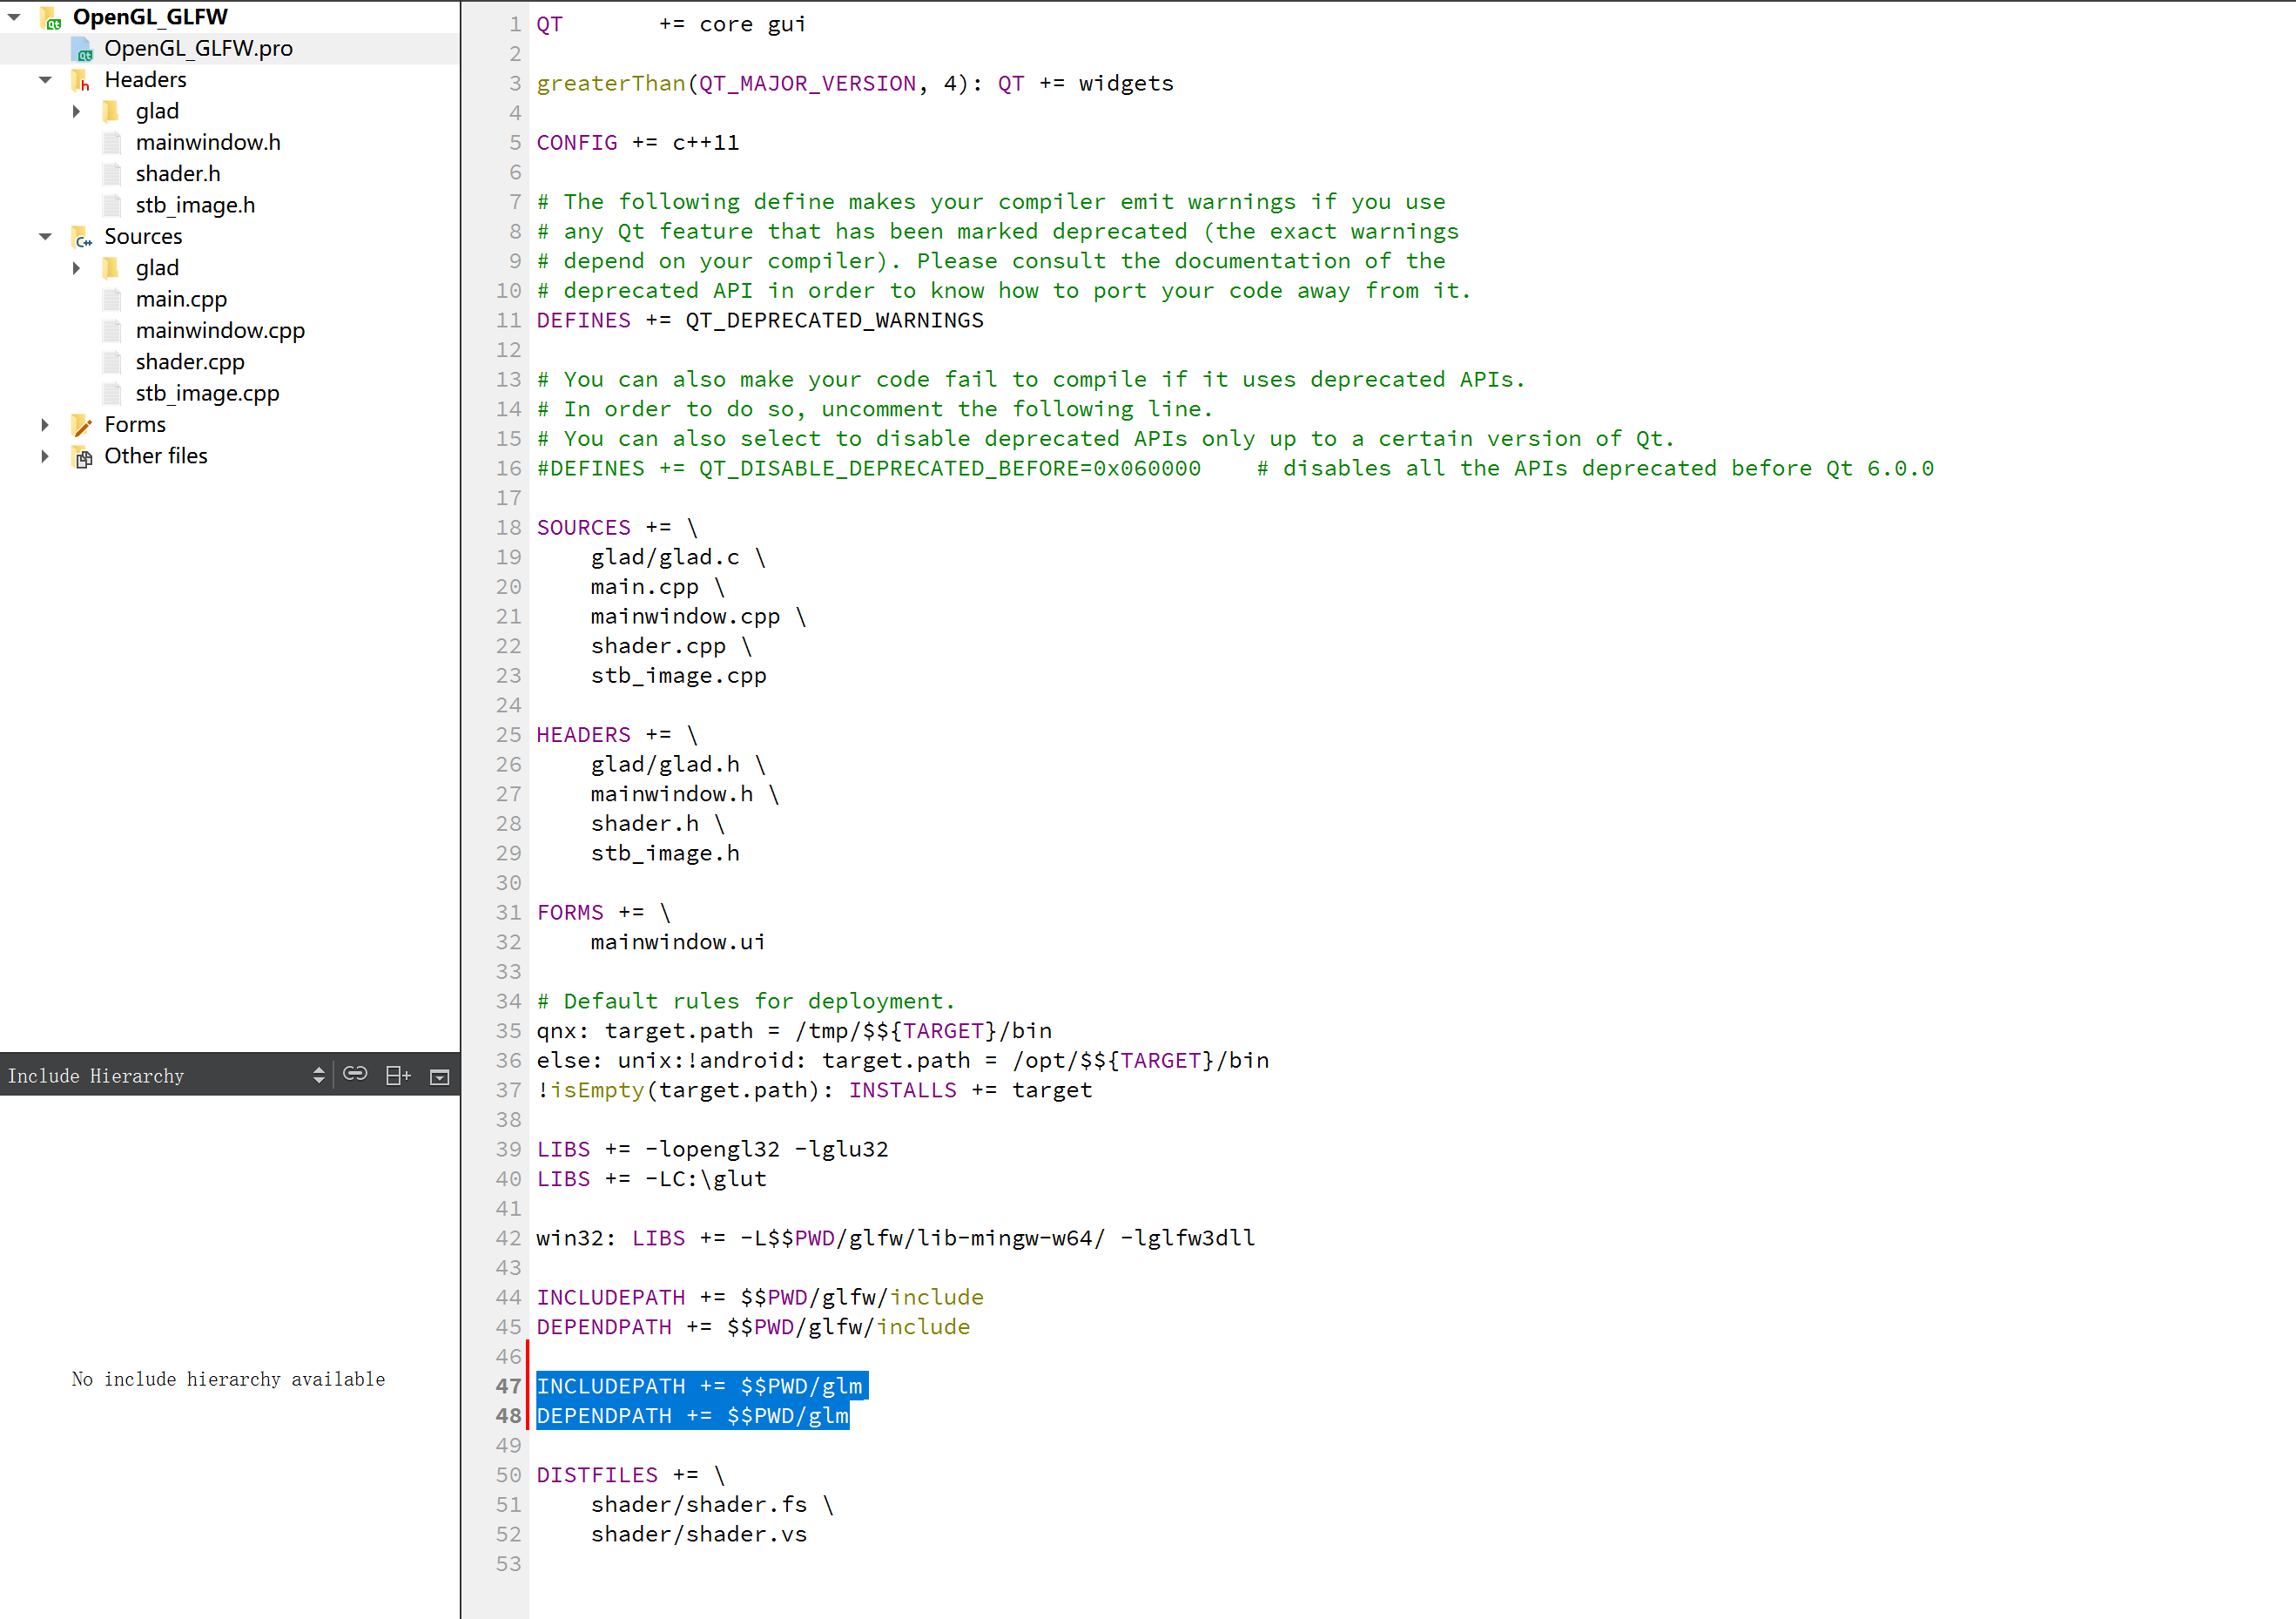Screen dimensions: 2296x1619
Task: Click the 'SOURCES += \' line
Action: [x=617, y=527]
